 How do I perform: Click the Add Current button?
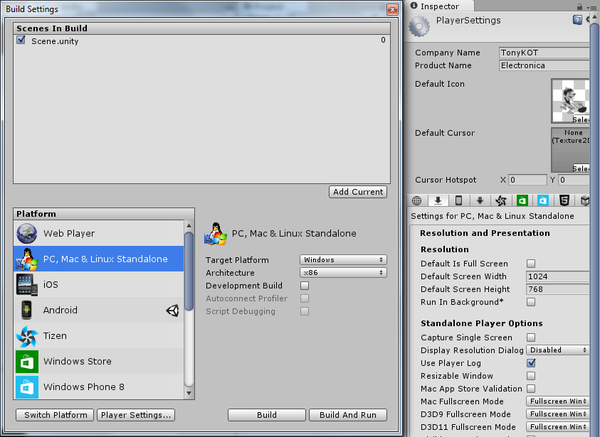[358, 192]
